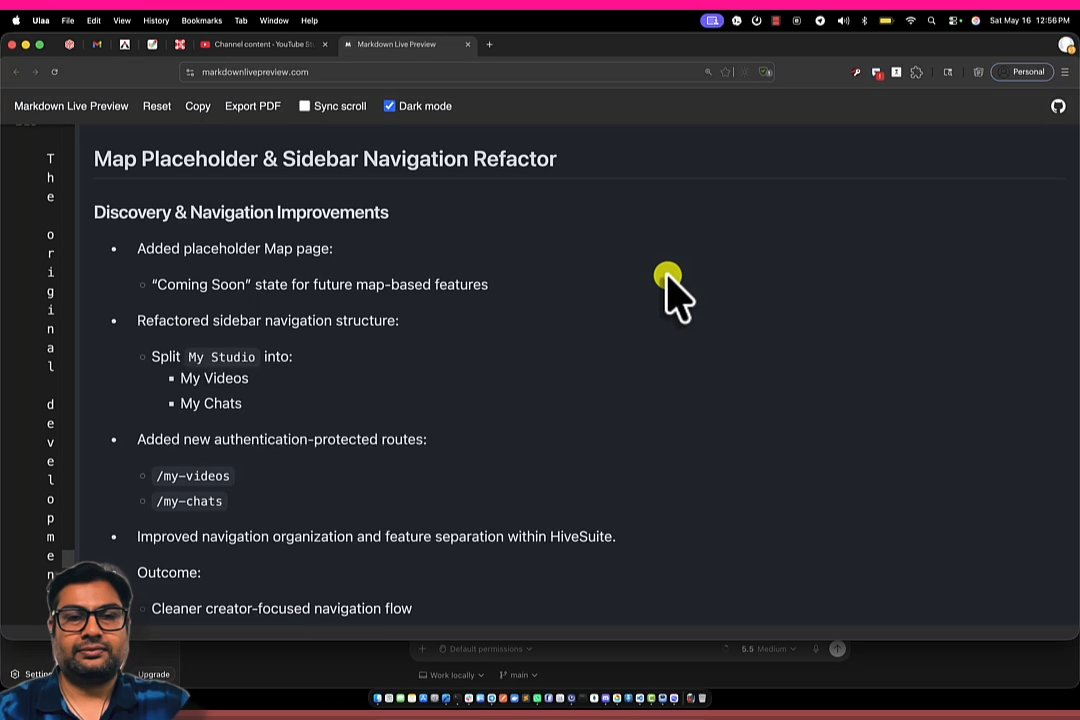Click the Reset button

157,106
